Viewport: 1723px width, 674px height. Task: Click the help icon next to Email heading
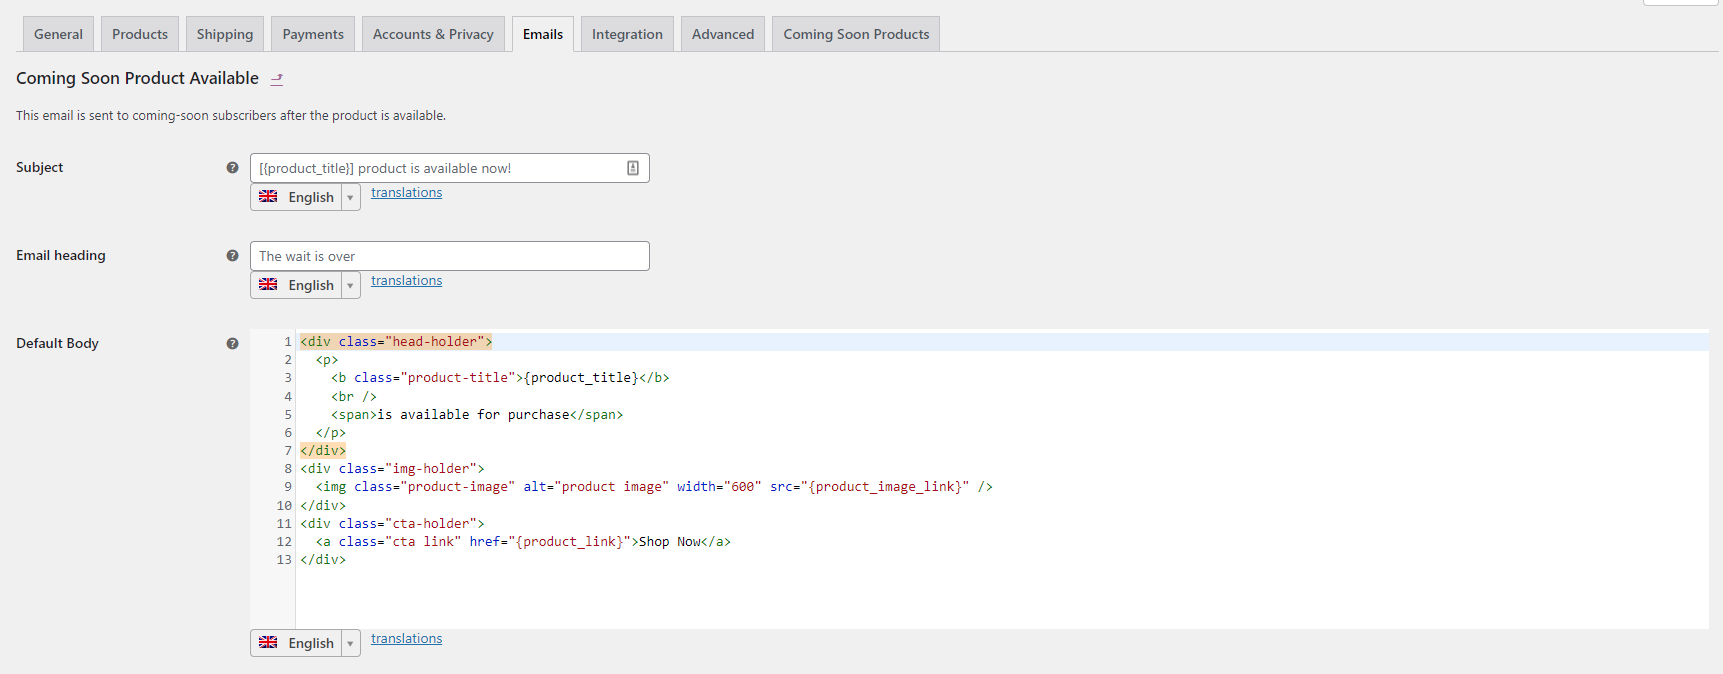[x=232, y=256]
